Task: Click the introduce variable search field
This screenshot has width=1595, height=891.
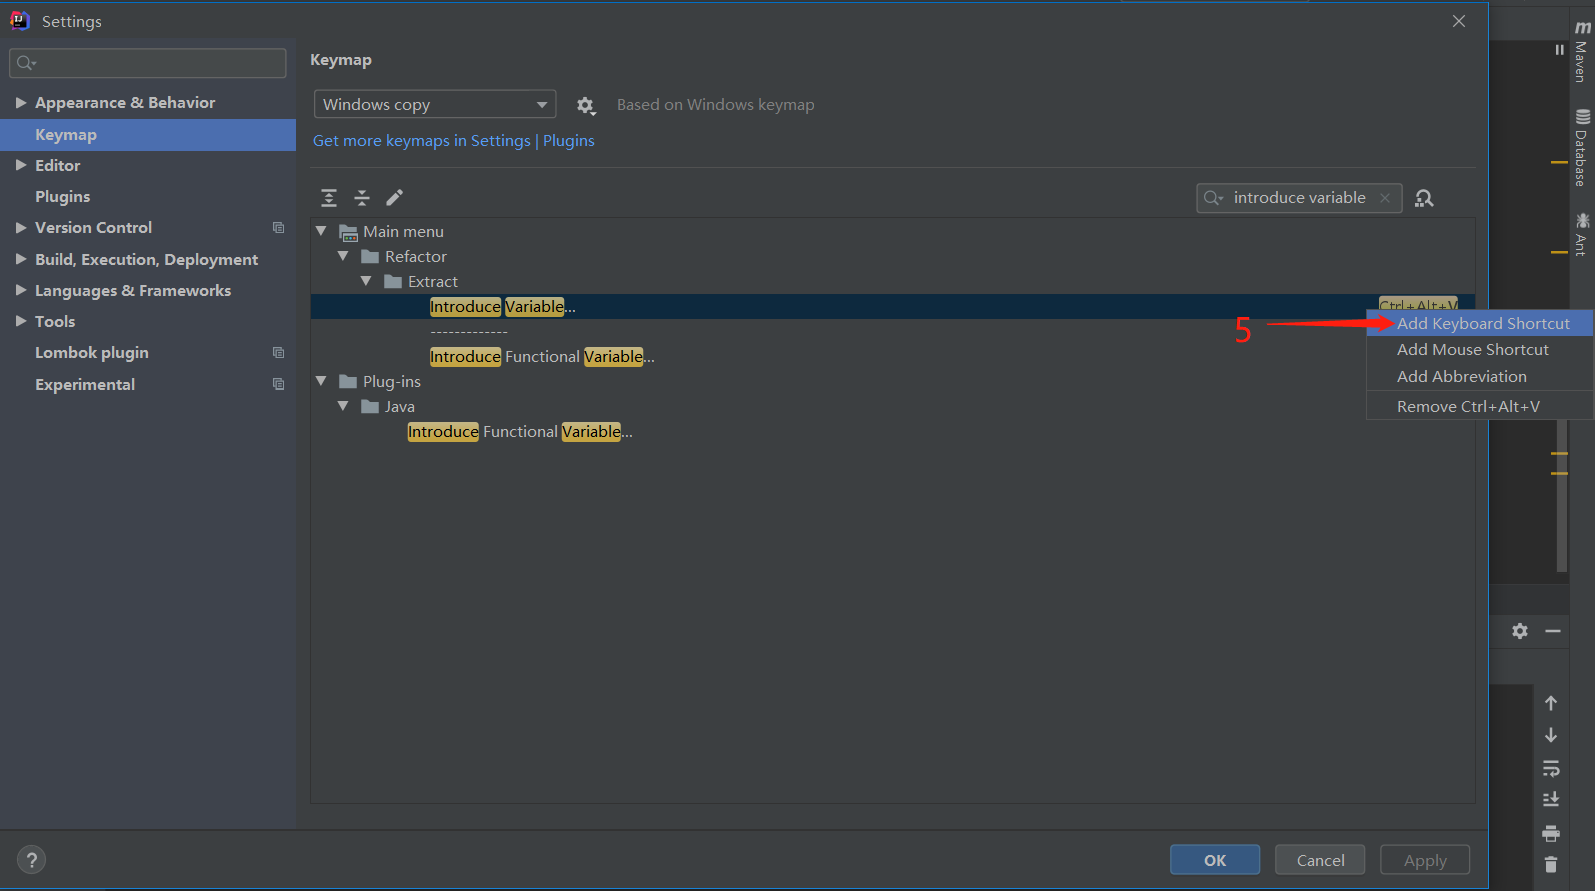Action: (1299, 198)
